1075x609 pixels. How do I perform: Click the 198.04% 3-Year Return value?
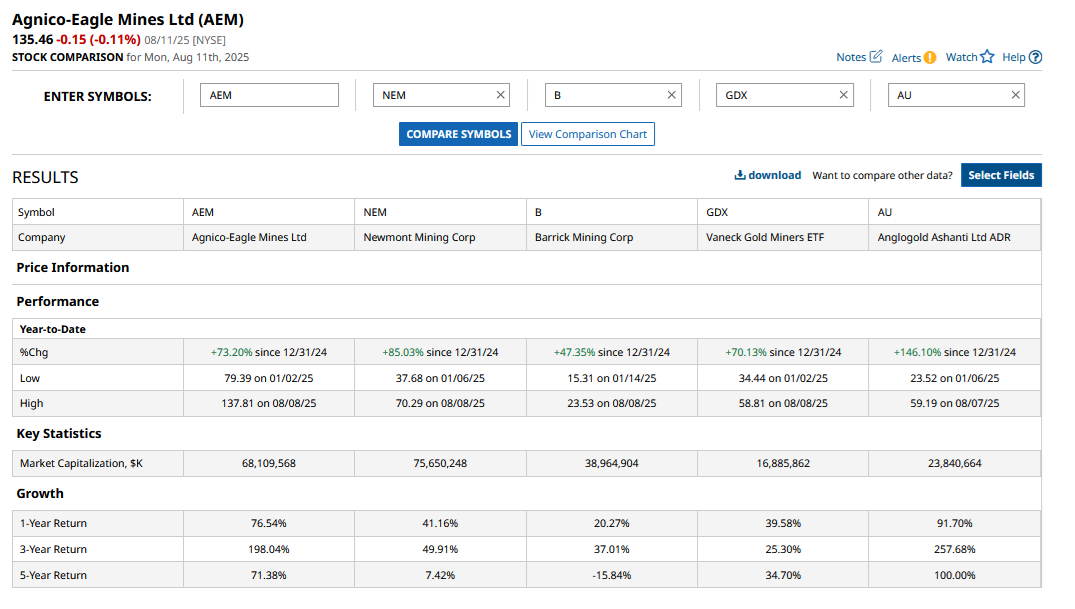[x=269, y=550]
